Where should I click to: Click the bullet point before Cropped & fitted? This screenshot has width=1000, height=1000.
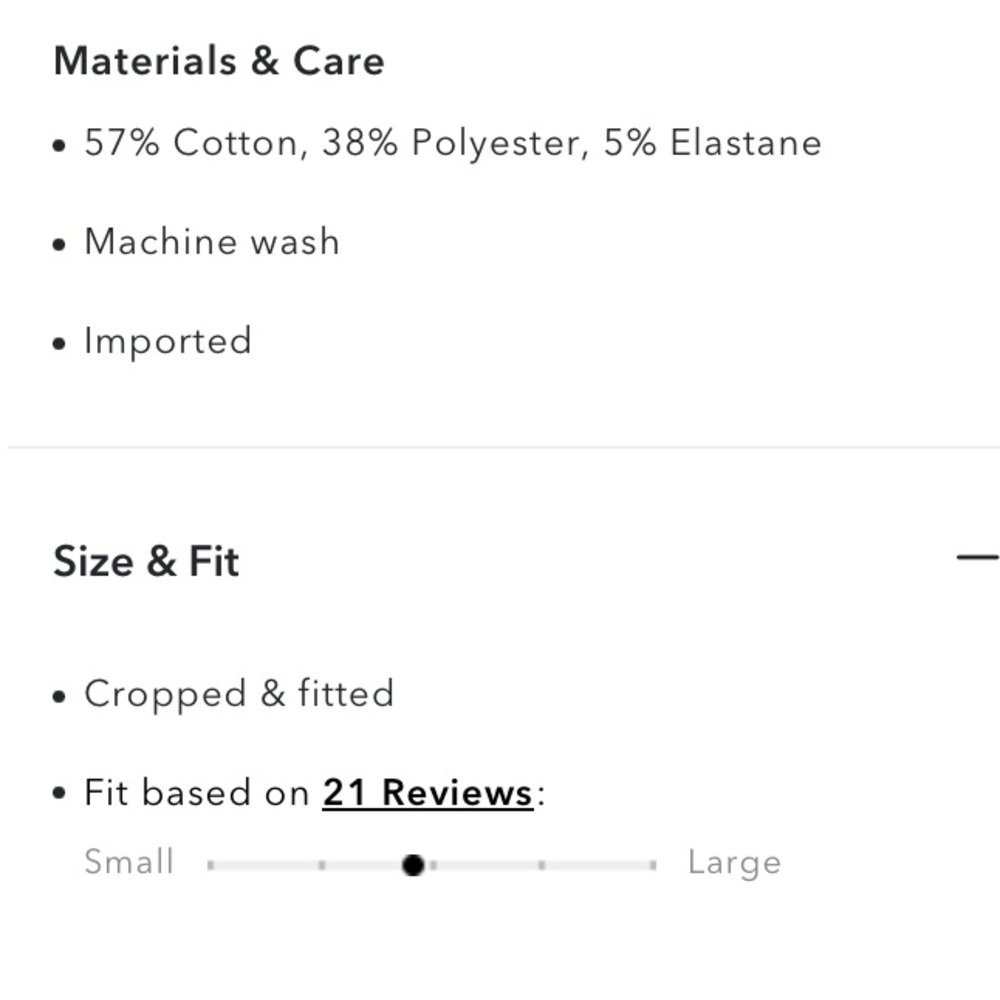click(x=59, y=696)
